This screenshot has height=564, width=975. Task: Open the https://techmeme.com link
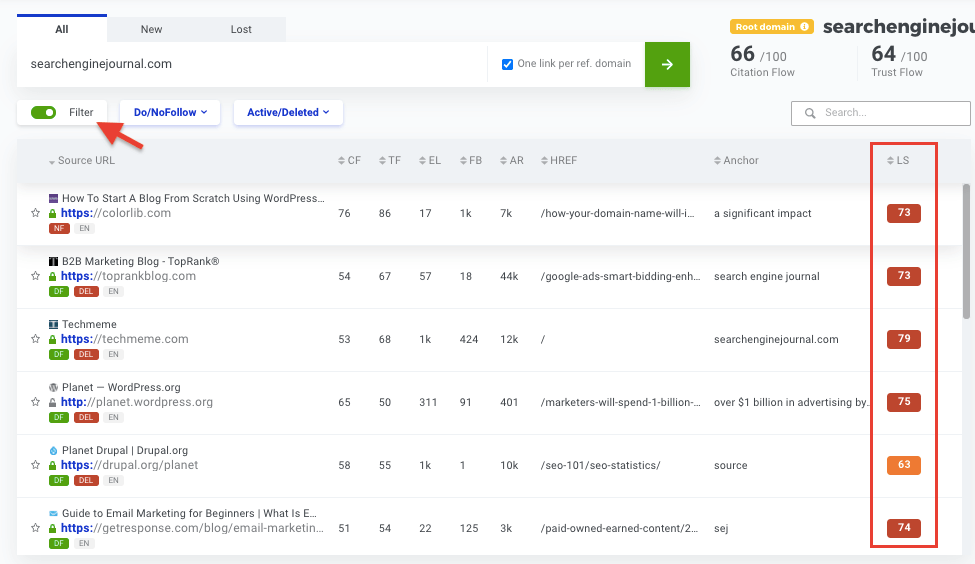[124, 339]
